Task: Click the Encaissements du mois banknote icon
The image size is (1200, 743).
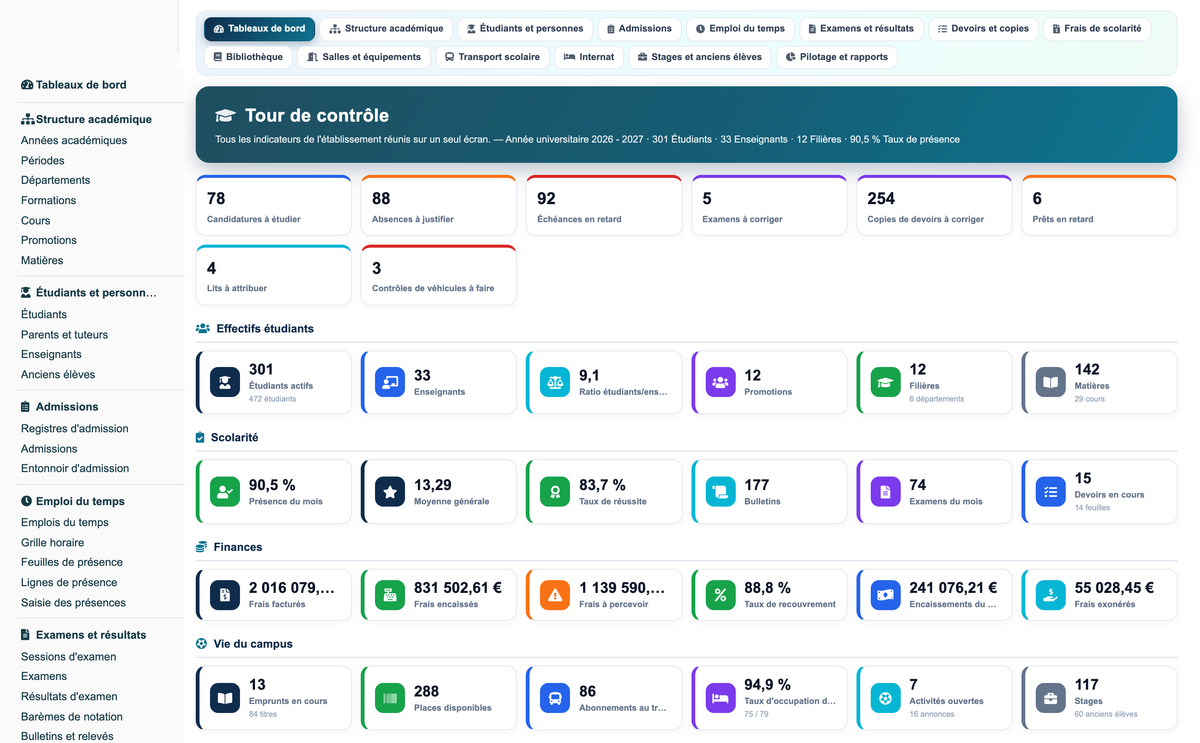Action: [885, 595]
